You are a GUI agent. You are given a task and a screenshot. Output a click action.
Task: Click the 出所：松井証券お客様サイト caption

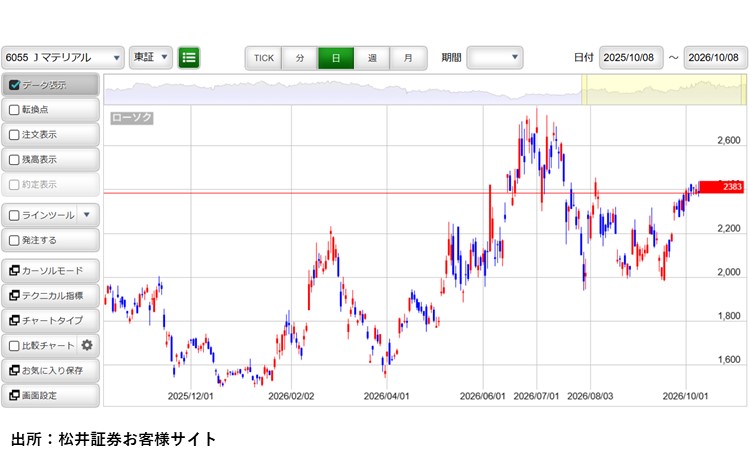[x=114, y=439]
